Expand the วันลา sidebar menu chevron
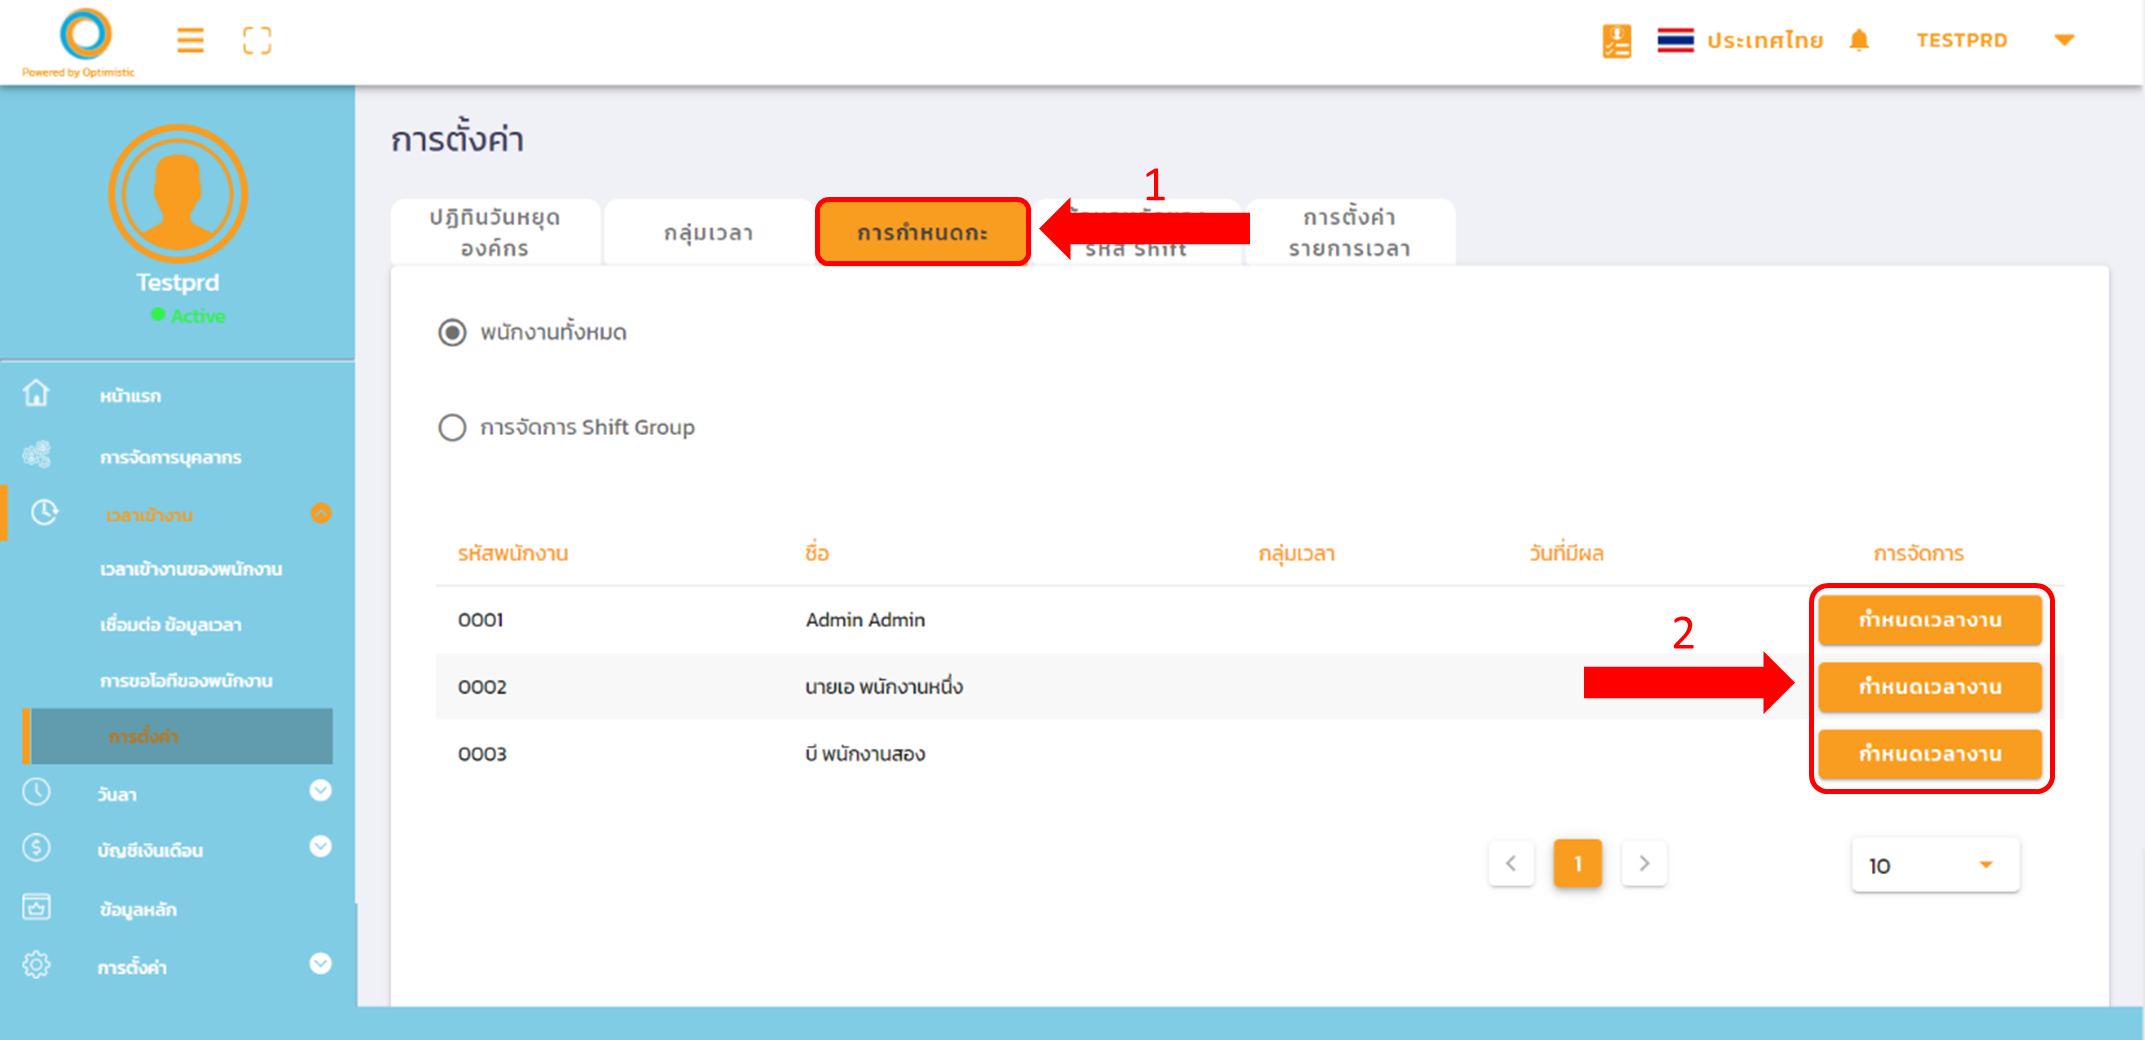Viewport: 2145px width, 1040px height. tap(320, 791)
